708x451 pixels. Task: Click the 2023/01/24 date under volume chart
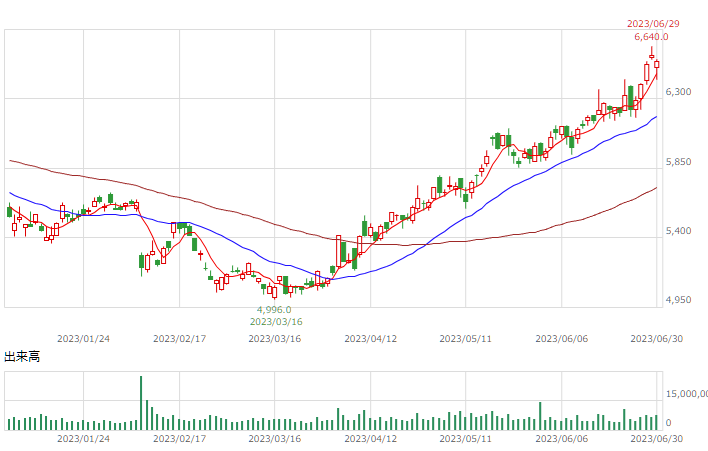(x=84, y=438)
